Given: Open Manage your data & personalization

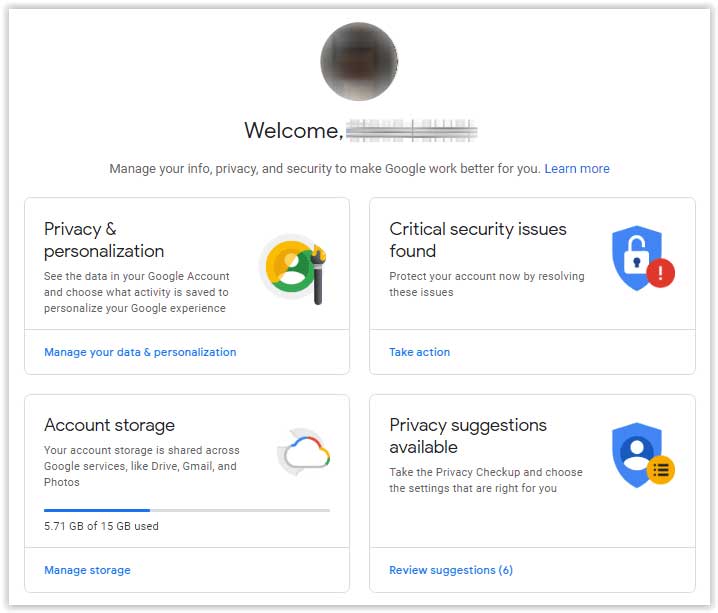Looking at the screenshot, I should (140, 352).
